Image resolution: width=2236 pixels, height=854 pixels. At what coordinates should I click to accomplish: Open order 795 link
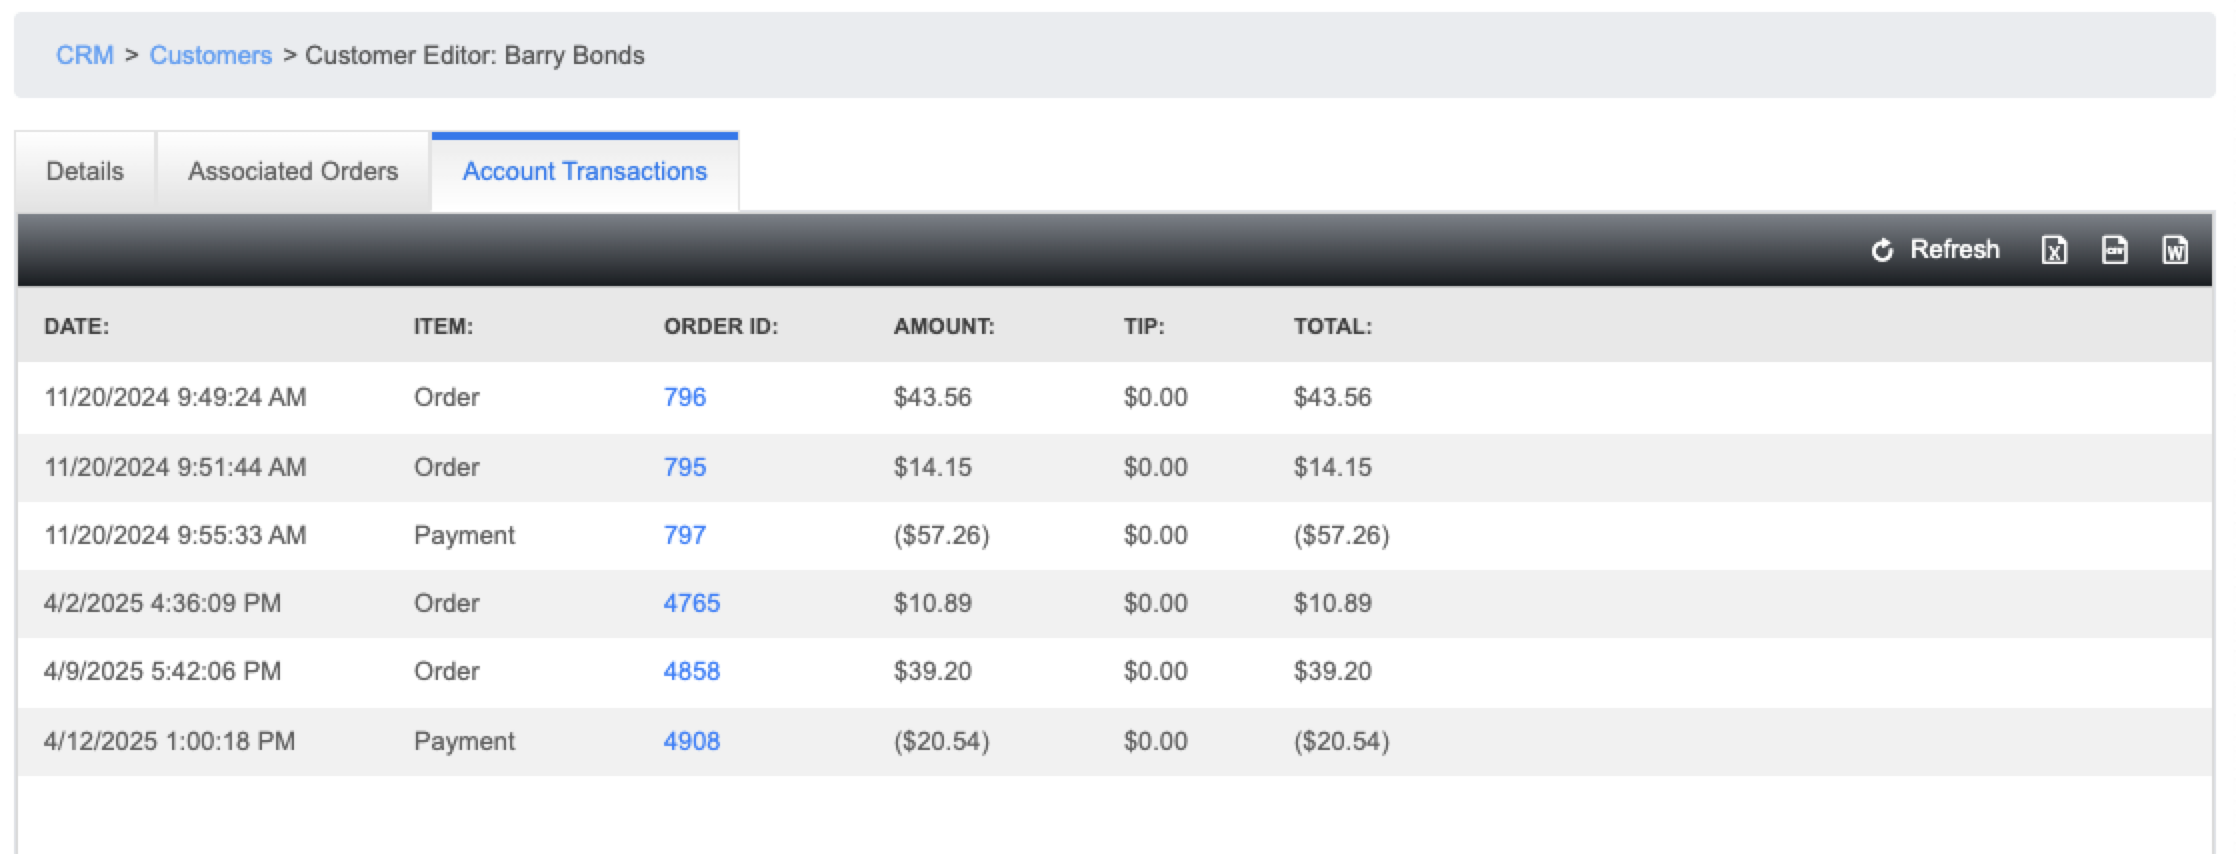coord(685,467)
